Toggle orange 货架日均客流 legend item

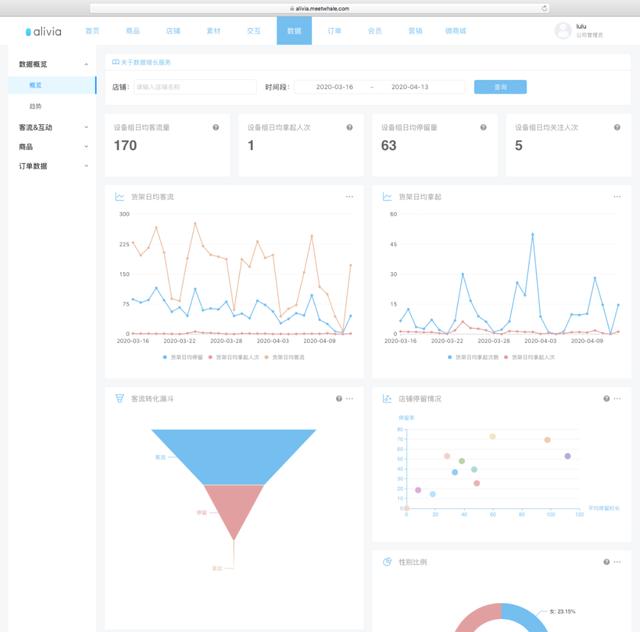click(x=284, y=357)
